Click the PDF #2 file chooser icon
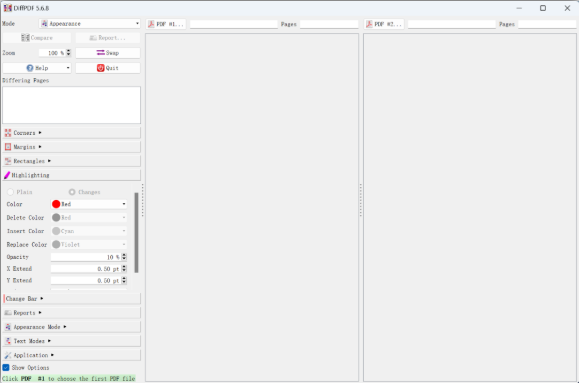Viewport: 579px width, 383px height. point(369,24)
